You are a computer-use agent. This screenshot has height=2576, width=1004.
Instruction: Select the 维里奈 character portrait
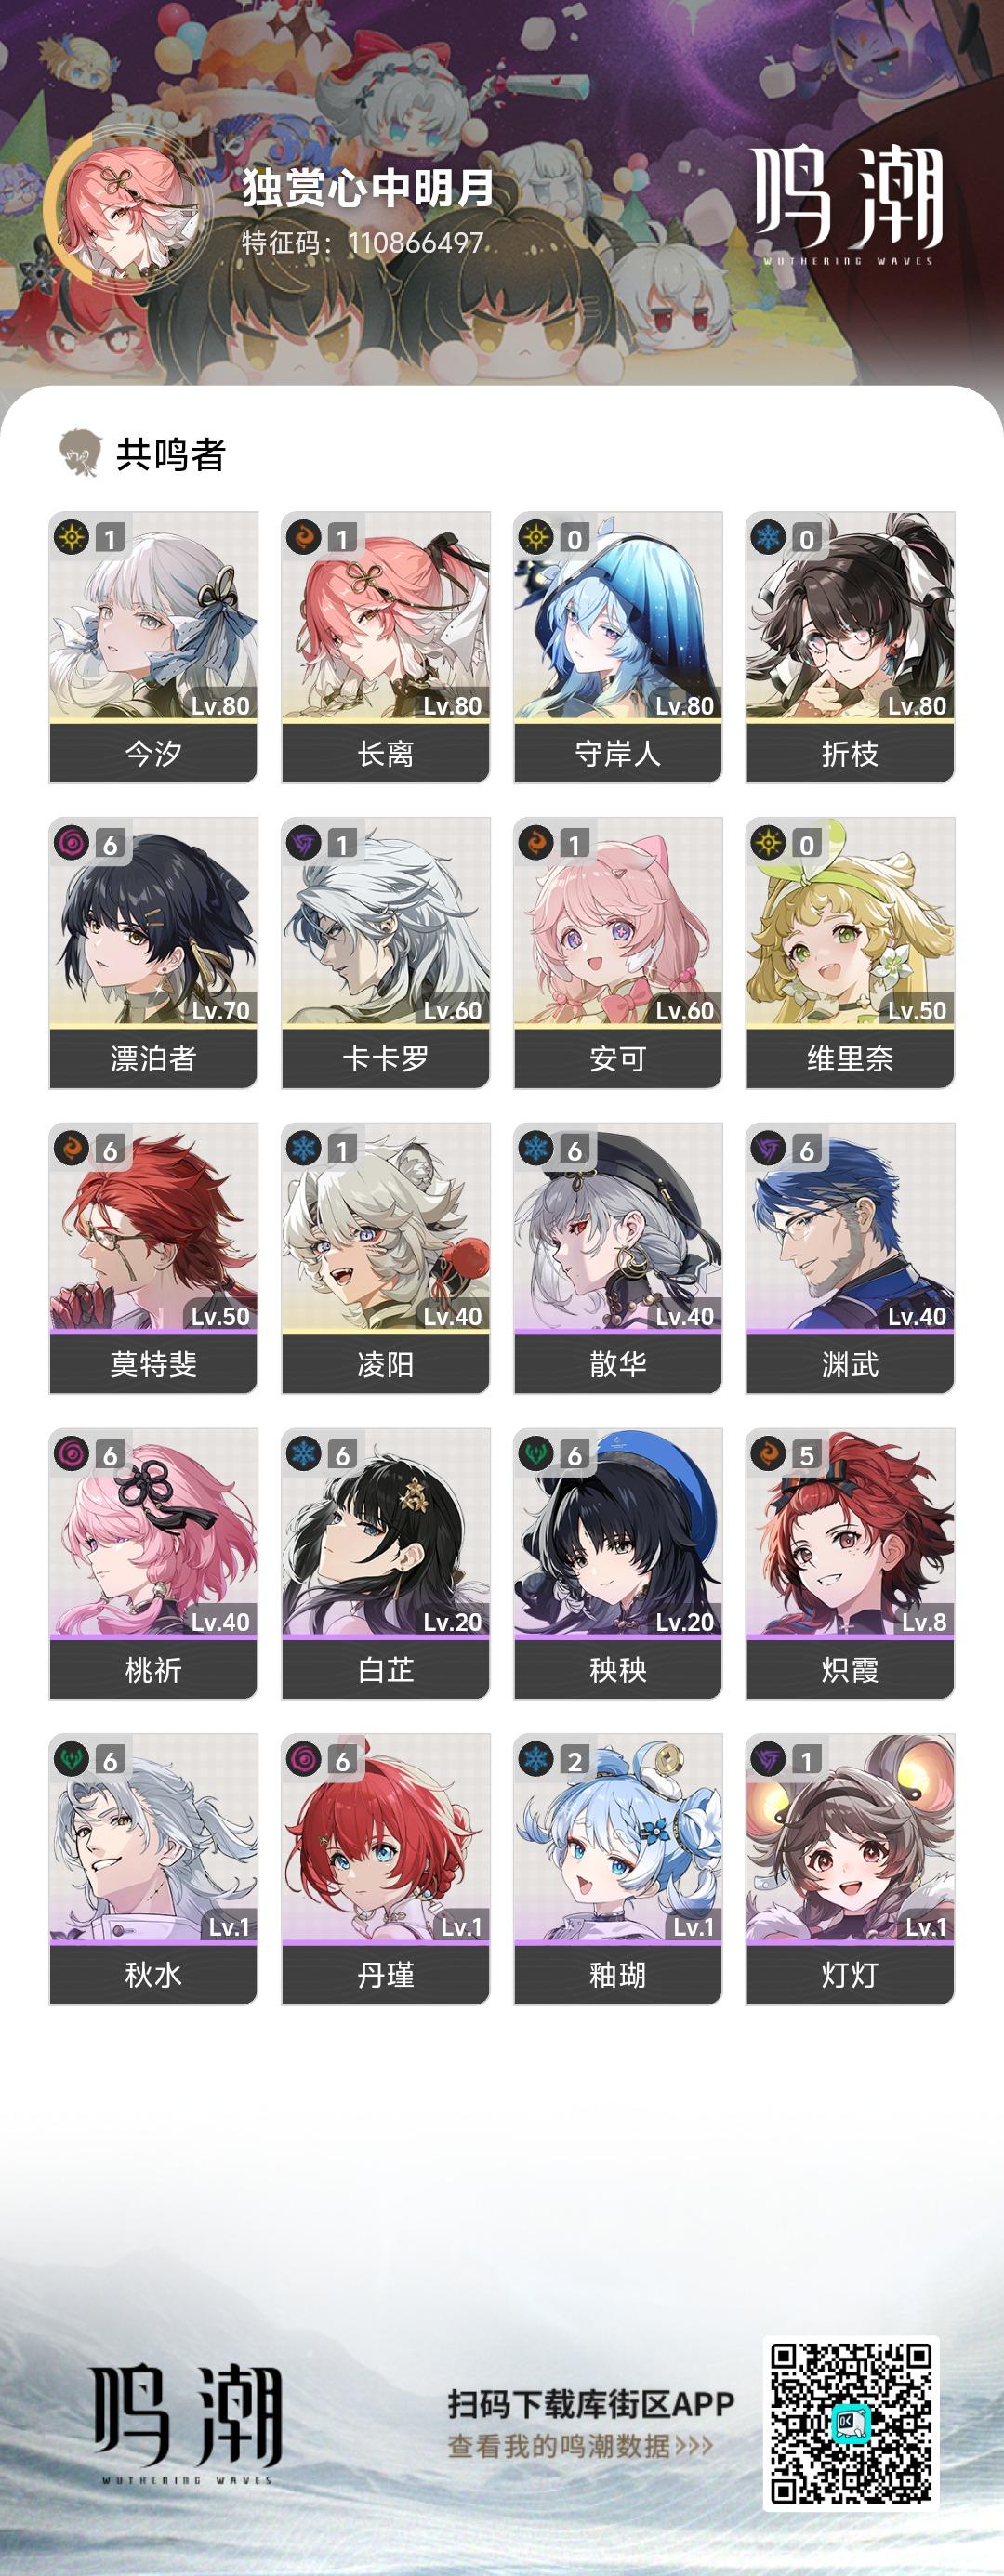click(850, 921)
